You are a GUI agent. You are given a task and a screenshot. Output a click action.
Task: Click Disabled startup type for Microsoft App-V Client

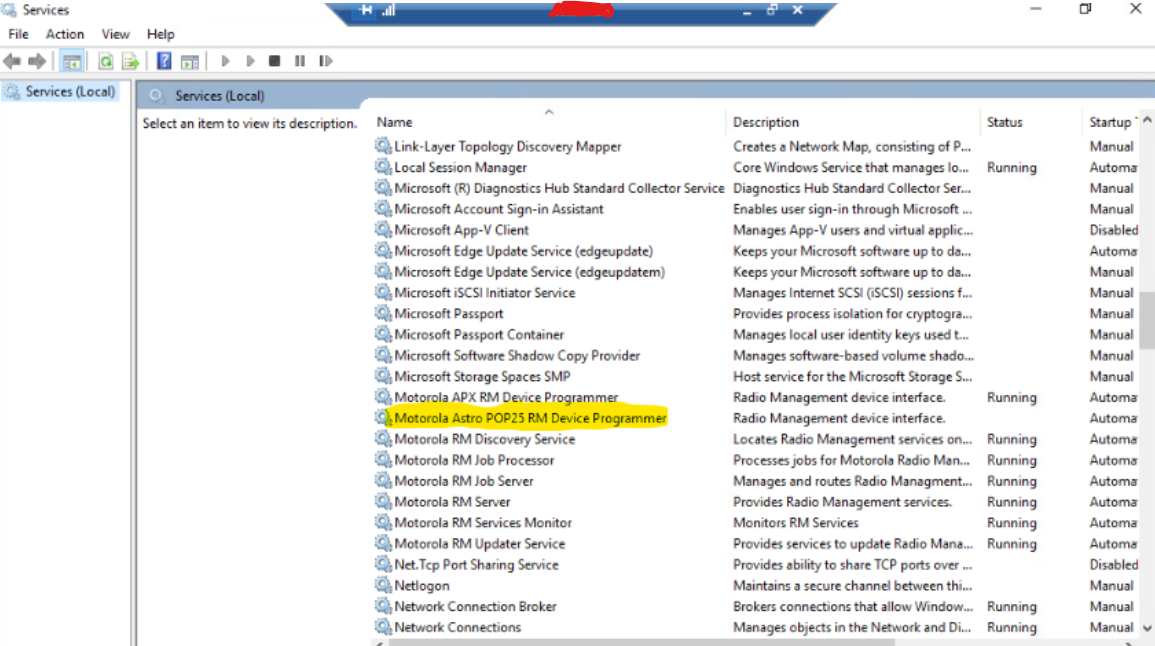[1114, 231]
